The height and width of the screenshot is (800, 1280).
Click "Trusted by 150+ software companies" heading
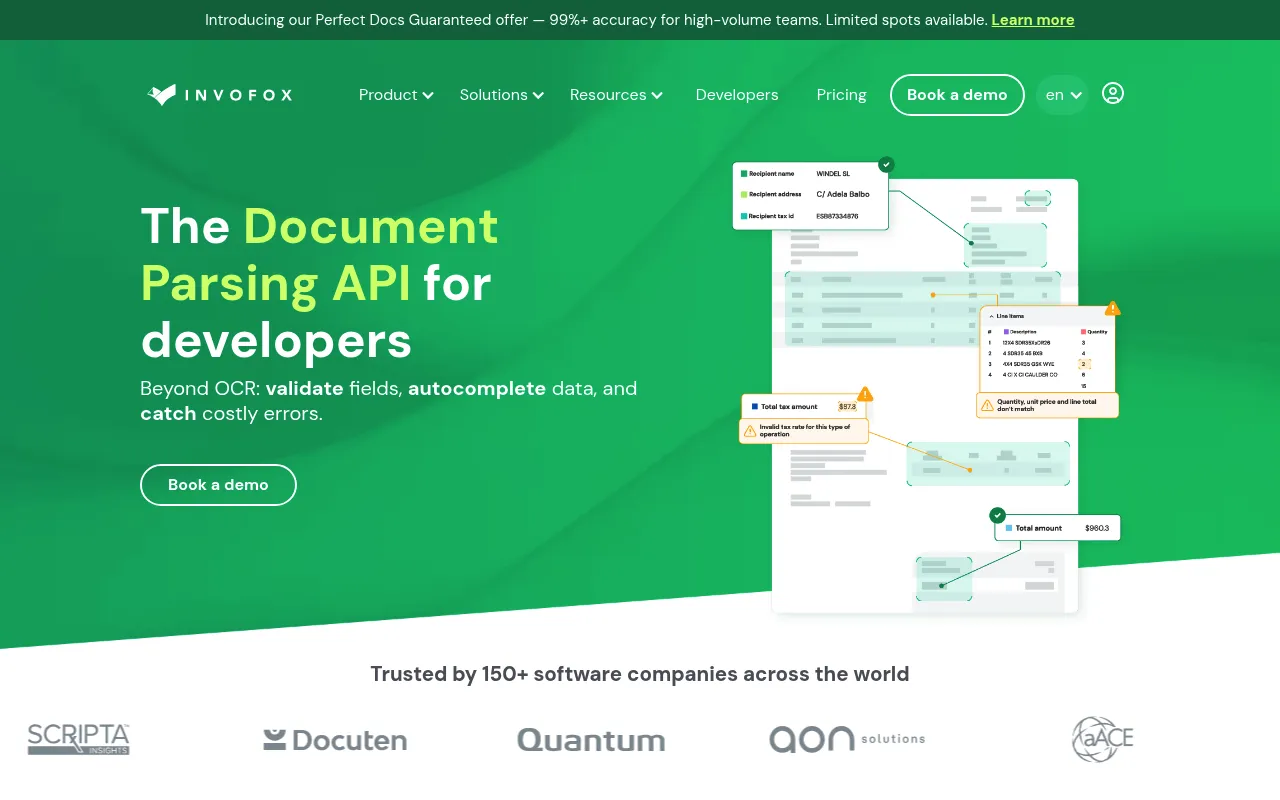click(x=640, y=674)
